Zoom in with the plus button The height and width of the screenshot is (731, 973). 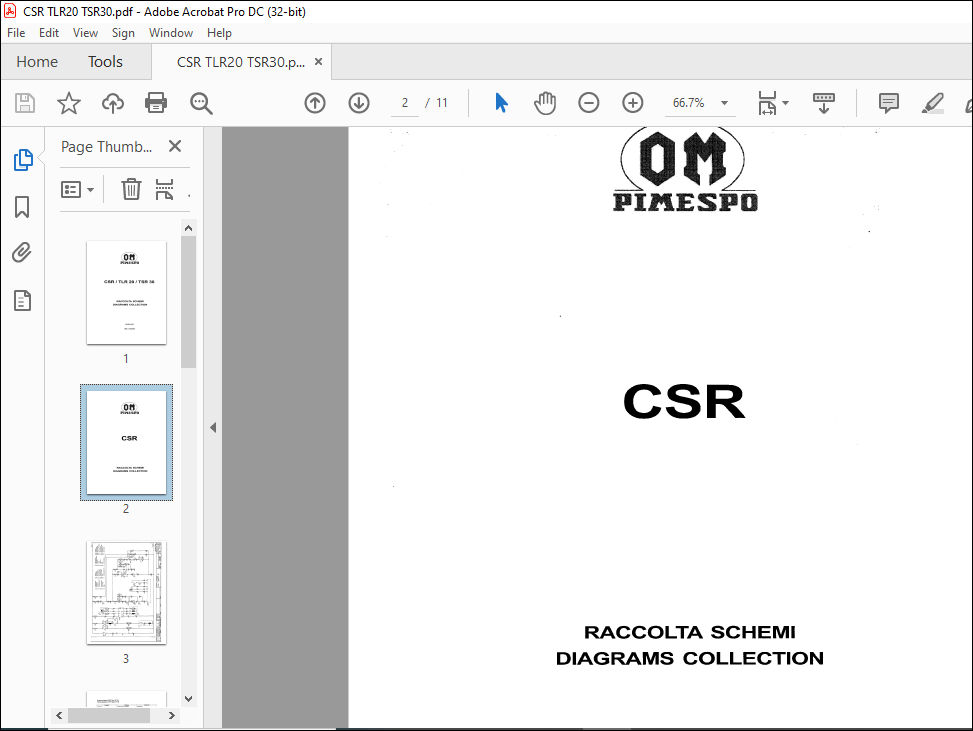point(632,103)
